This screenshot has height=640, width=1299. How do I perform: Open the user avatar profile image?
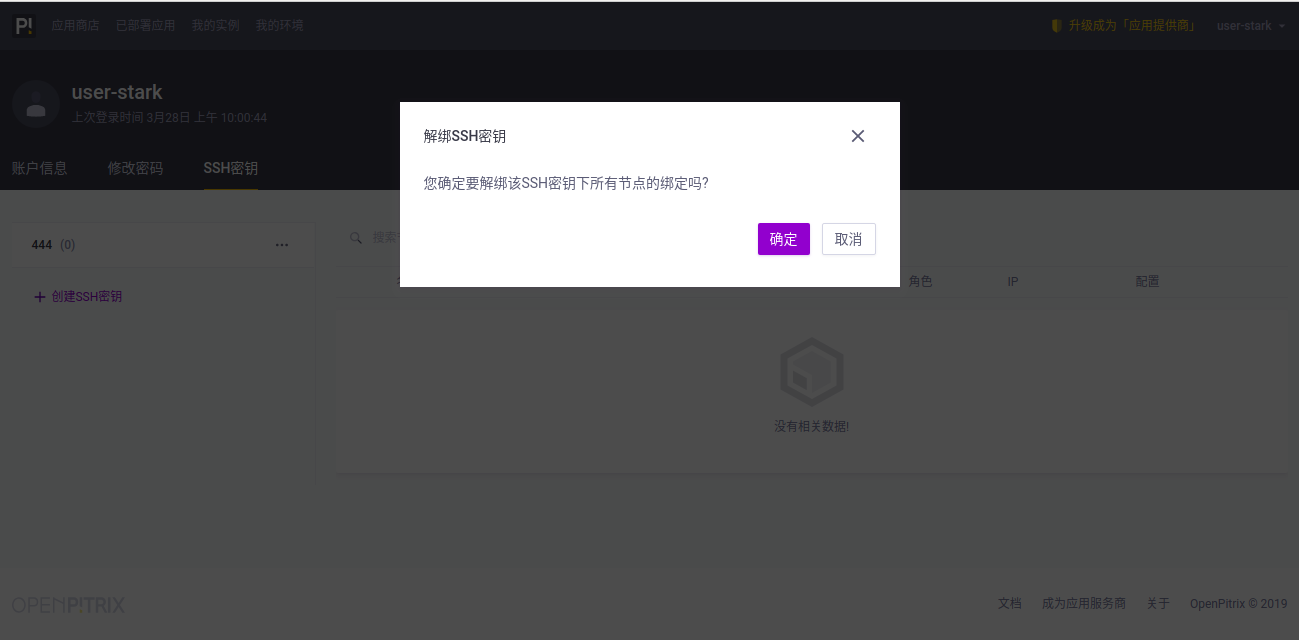[x=36, y=104]
